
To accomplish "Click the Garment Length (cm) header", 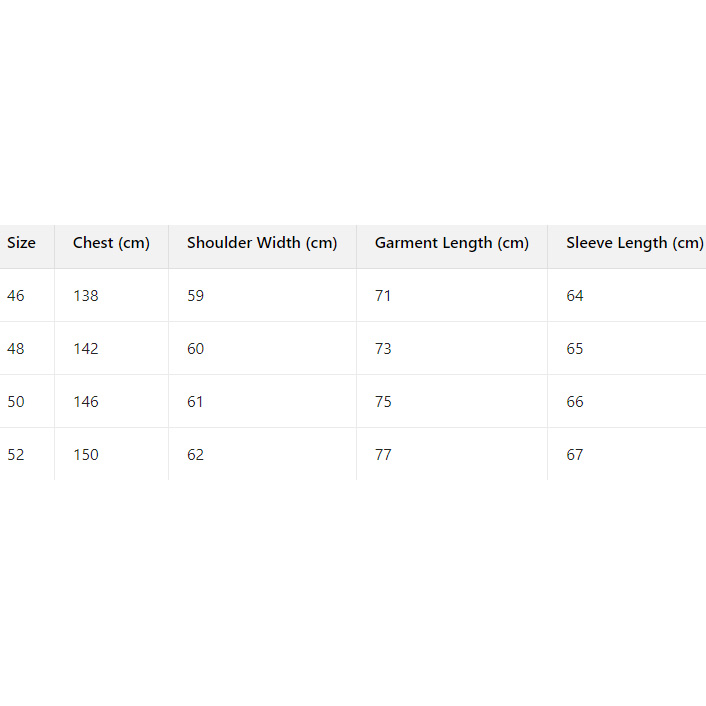I will (451, 243).
